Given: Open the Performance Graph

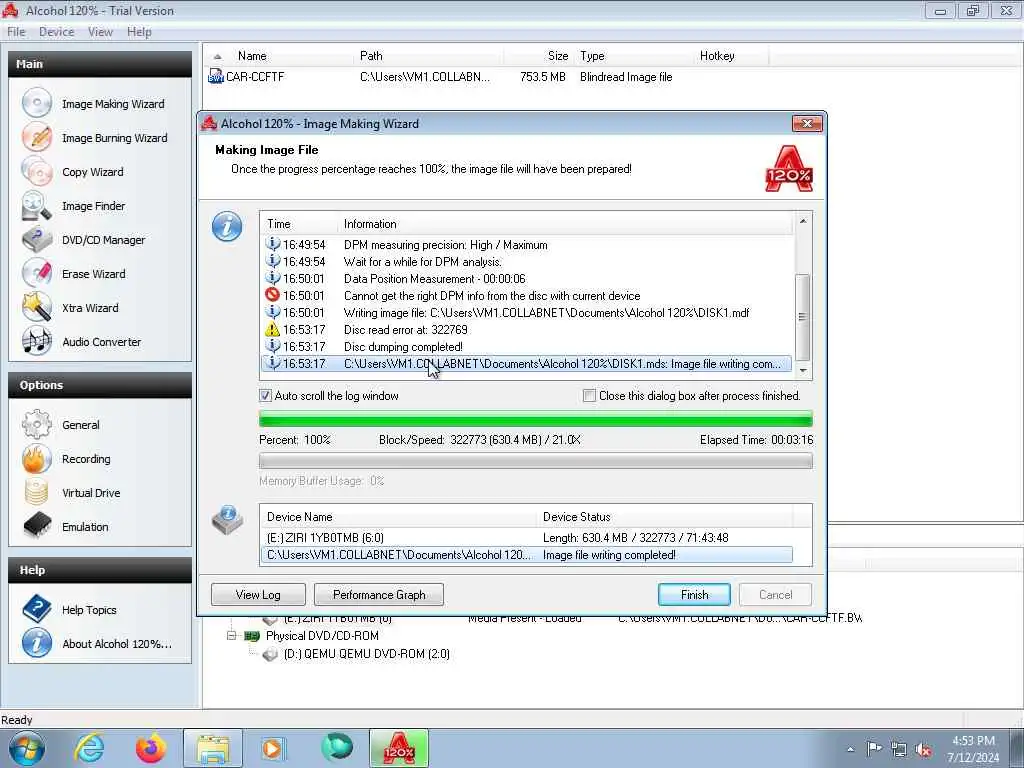Looking at the screenshot, I should (379, 594).
